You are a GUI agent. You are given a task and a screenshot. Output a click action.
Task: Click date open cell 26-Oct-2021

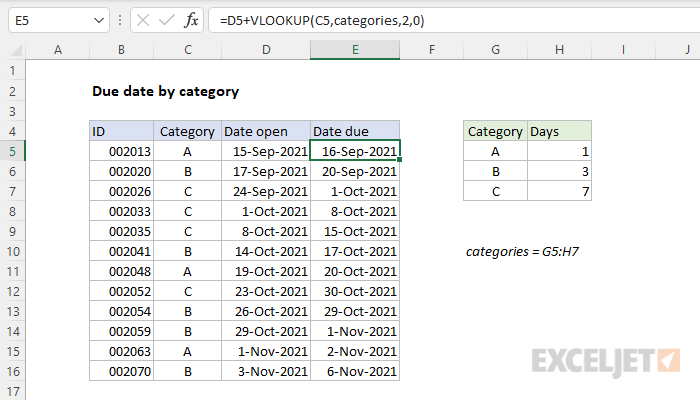[x=266, y=311]
